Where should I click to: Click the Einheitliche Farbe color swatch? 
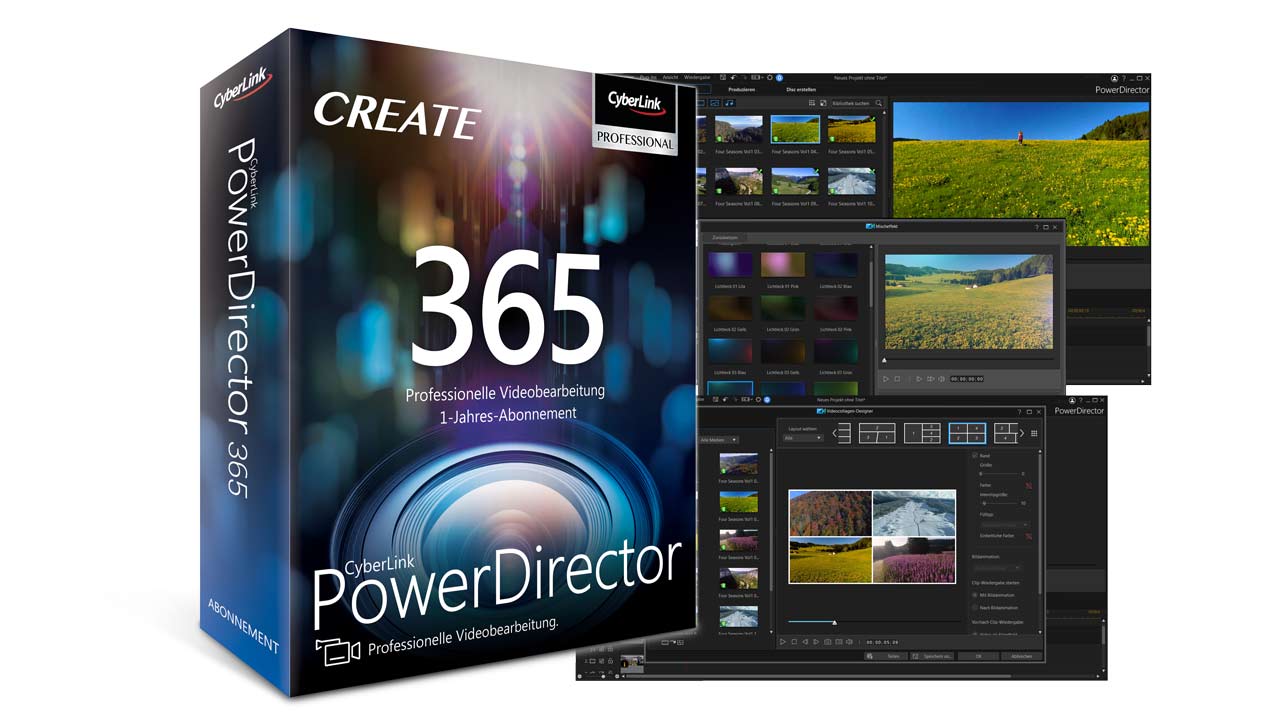point(1029,535)
